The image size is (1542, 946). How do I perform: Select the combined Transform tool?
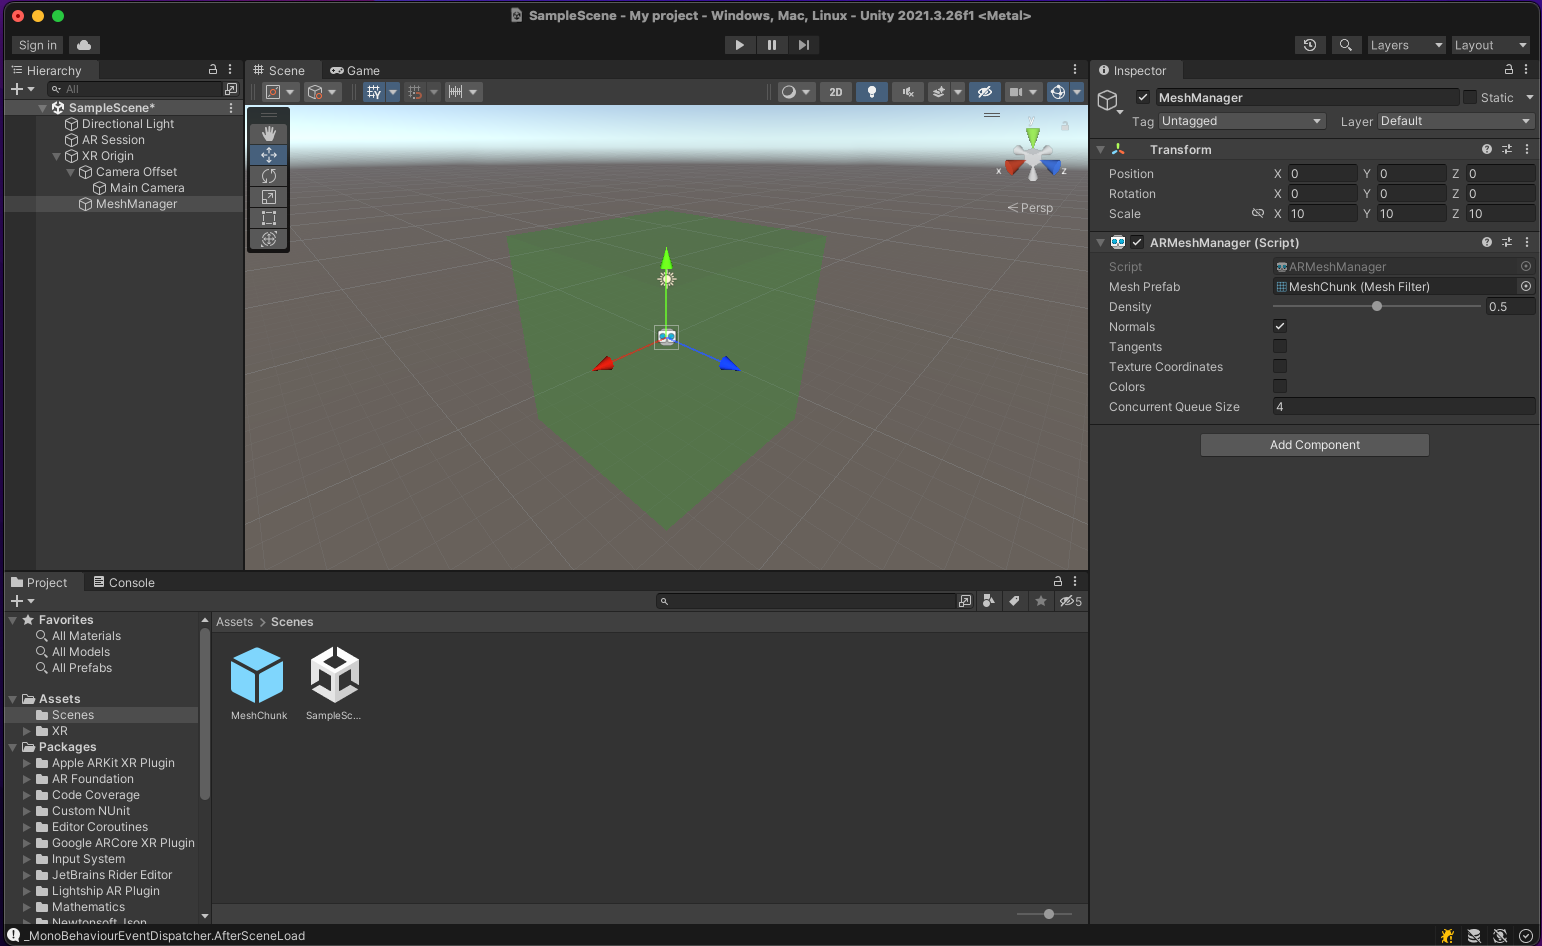[x=268, y=239]
